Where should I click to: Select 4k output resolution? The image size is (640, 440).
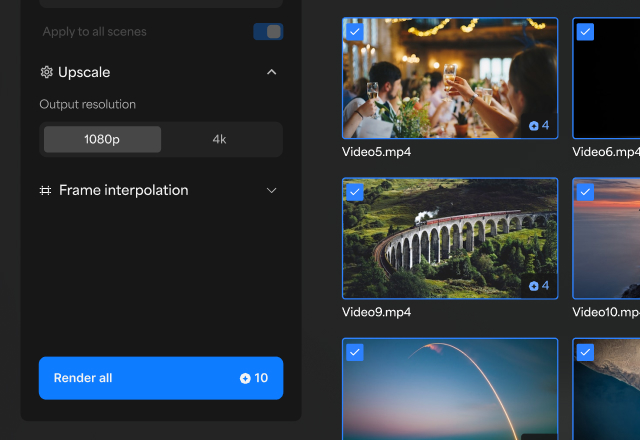219,140
